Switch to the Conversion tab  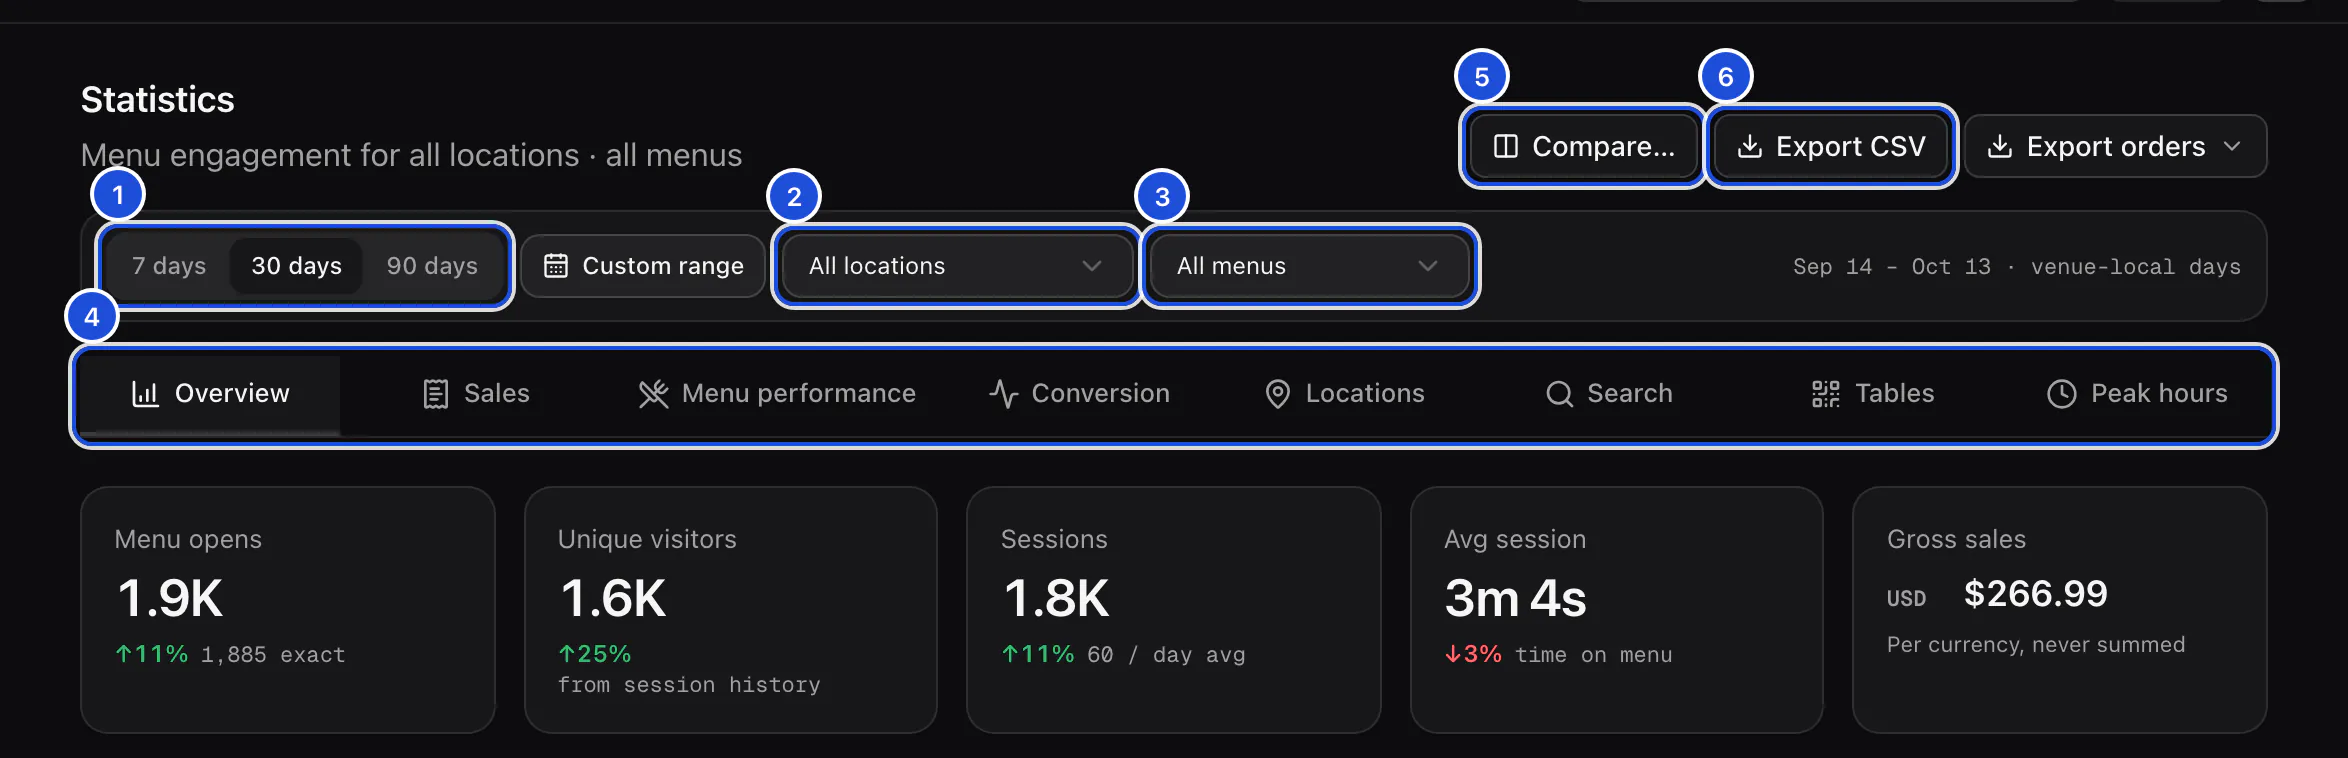1080,394
